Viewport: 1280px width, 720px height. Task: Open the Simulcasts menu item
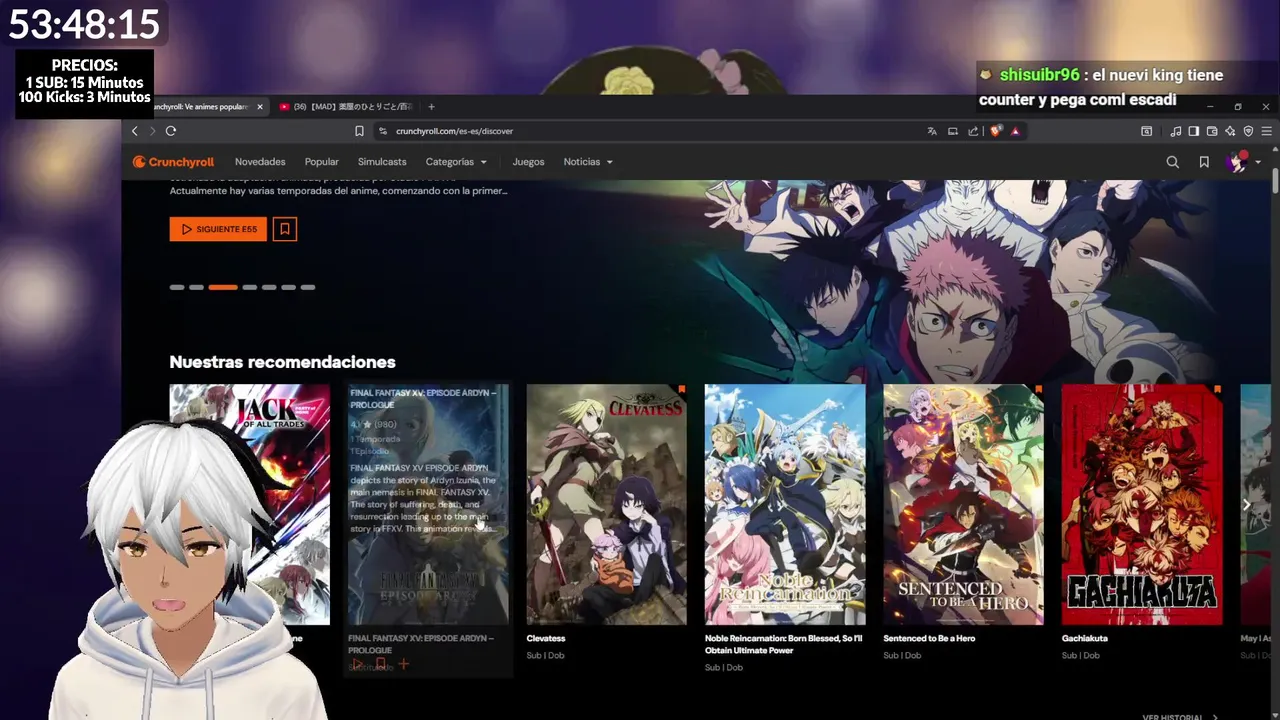pyautogui.click(x=382, y=162)
